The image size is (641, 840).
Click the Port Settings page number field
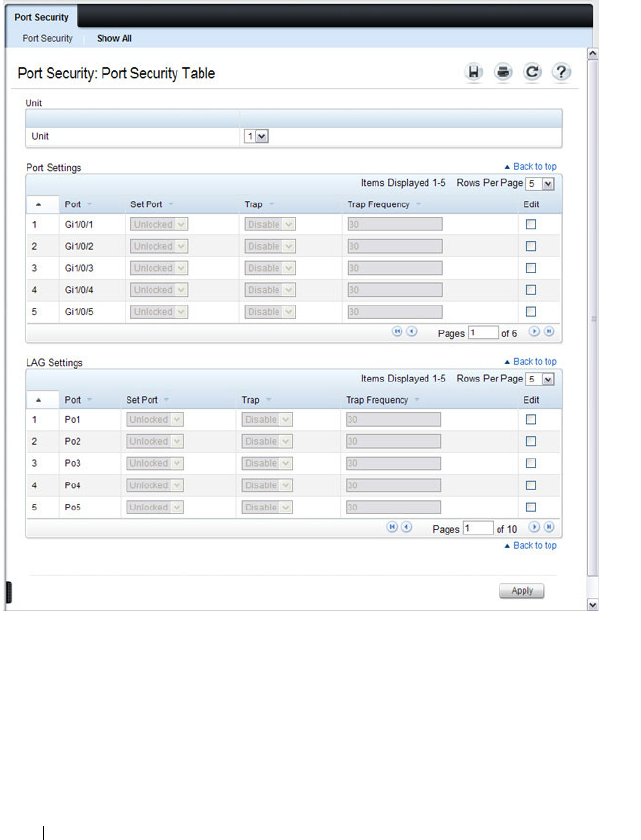pos(484,333)
